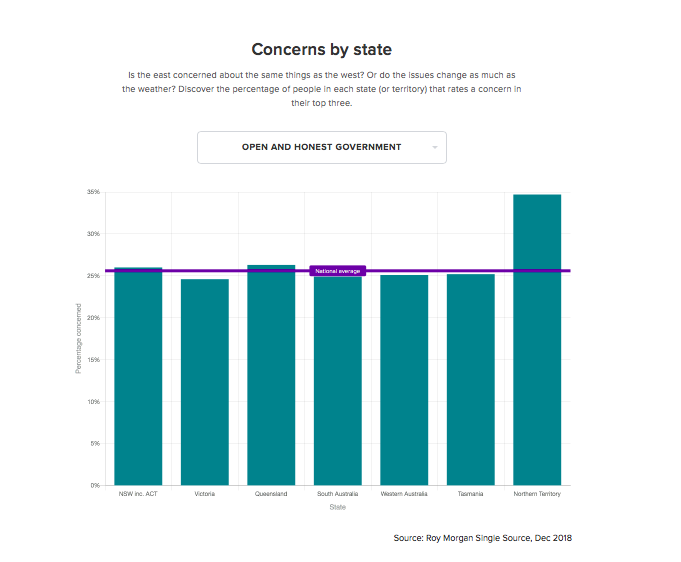Viewport: 681px width, 562px height.
Task: Click the Queensland axis label
Action: (271, 494)
